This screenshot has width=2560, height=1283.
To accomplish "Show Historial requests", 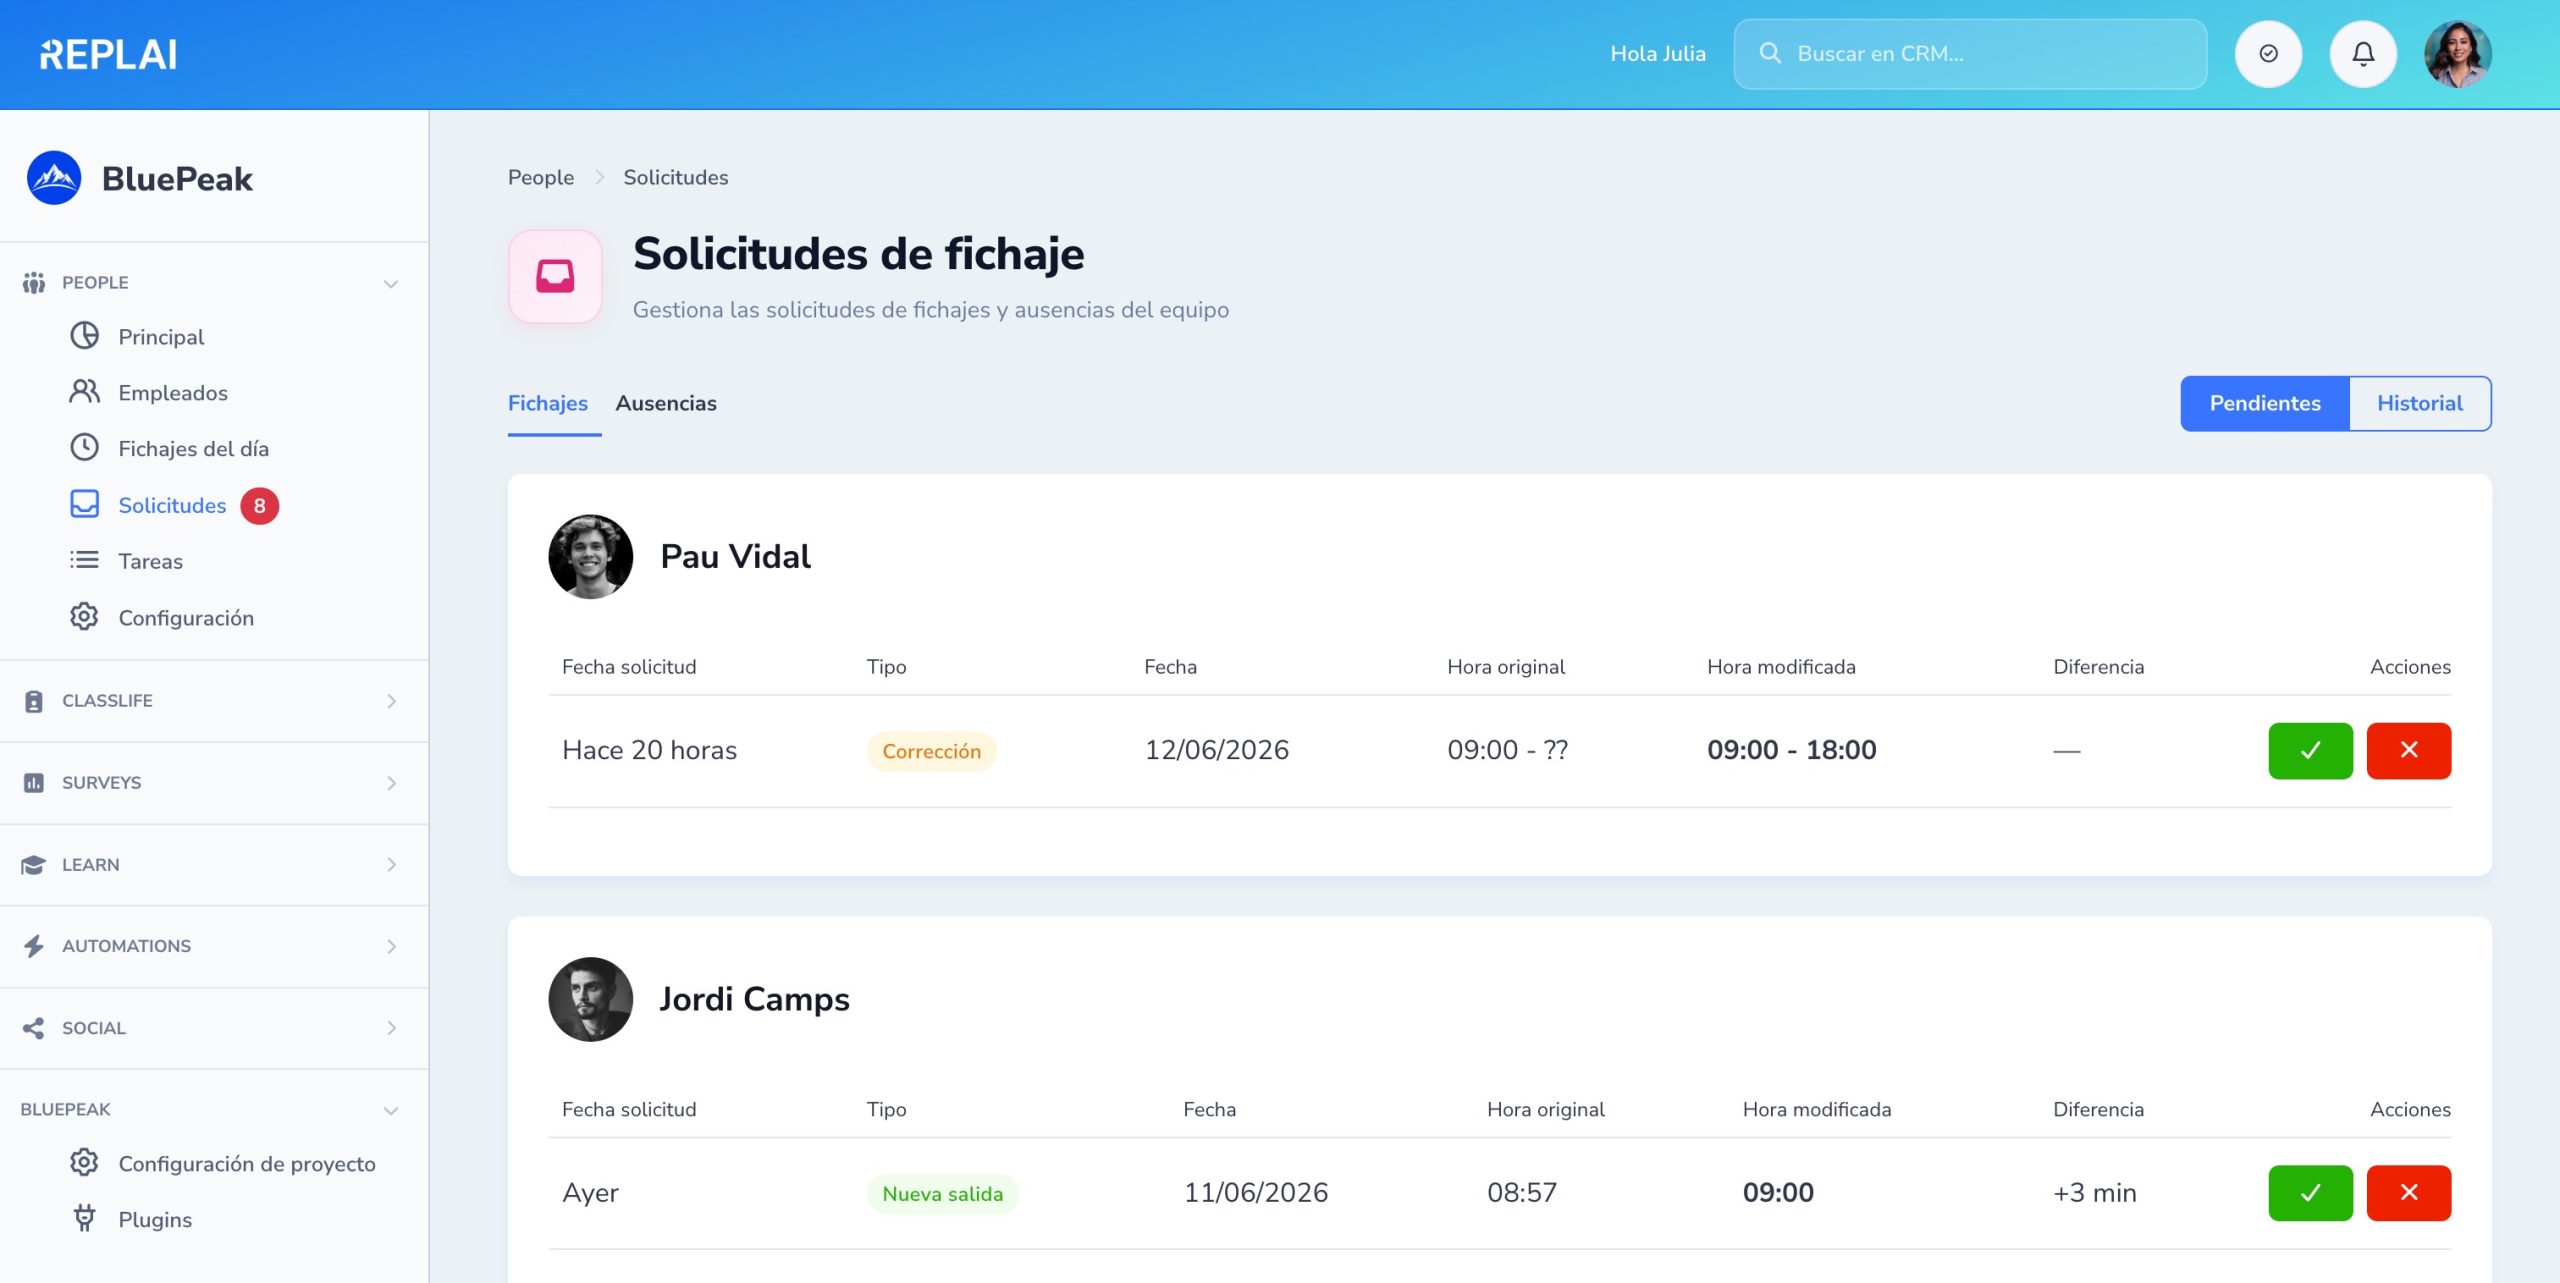I will tap(2419, 403).
